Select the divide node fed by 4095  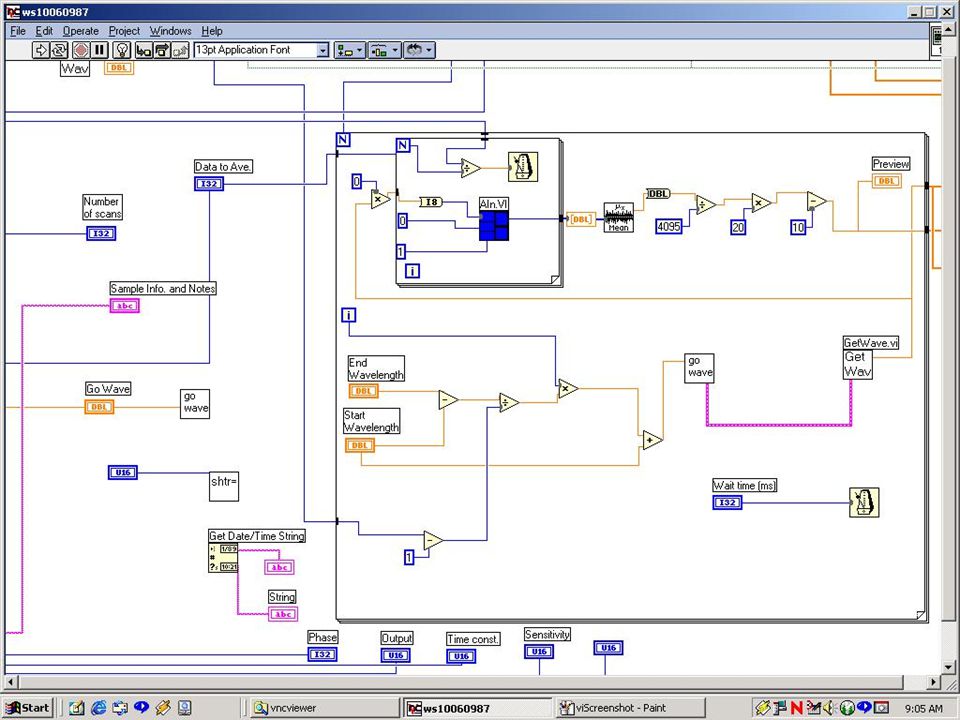click(x=705, y=204)
